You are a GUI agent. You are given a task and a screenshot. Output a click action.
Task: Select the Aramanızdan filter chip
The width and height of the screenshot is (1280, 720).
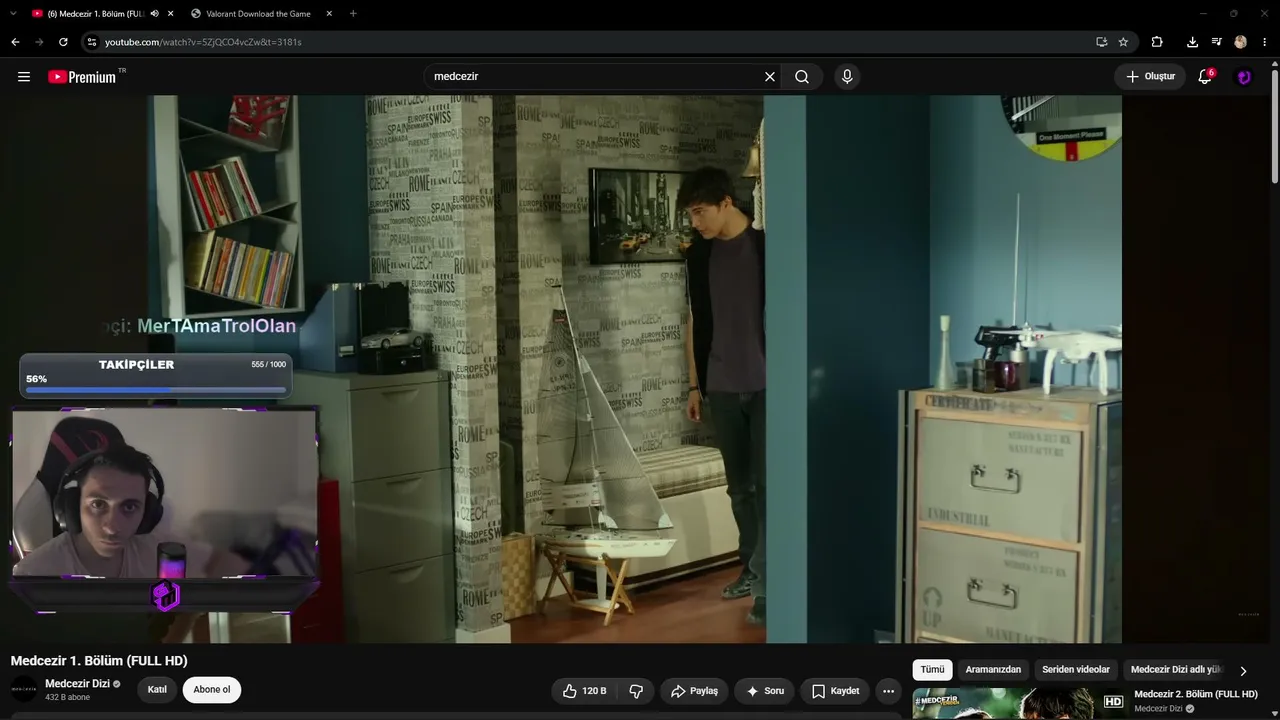(x=993, y=670)
